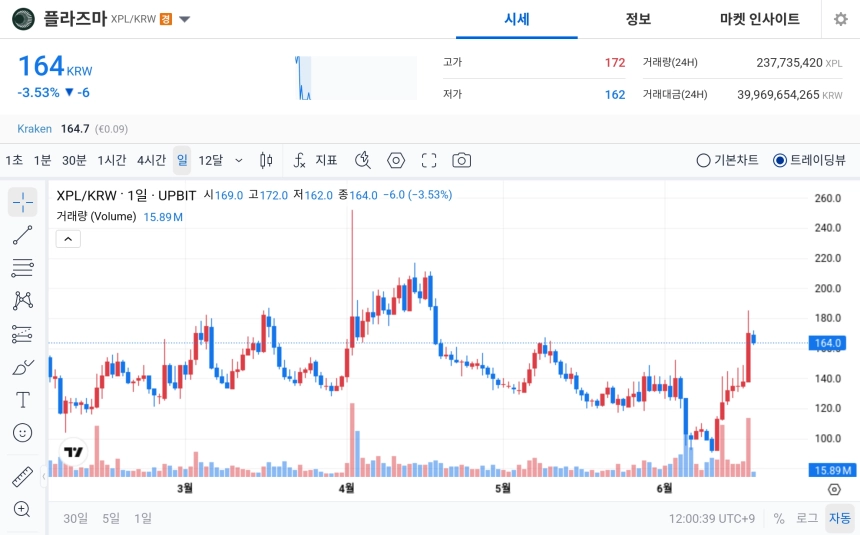Select the crosshair cursor tool
Image resolution: width=860 pixels, height=535 pixels.
22,202
